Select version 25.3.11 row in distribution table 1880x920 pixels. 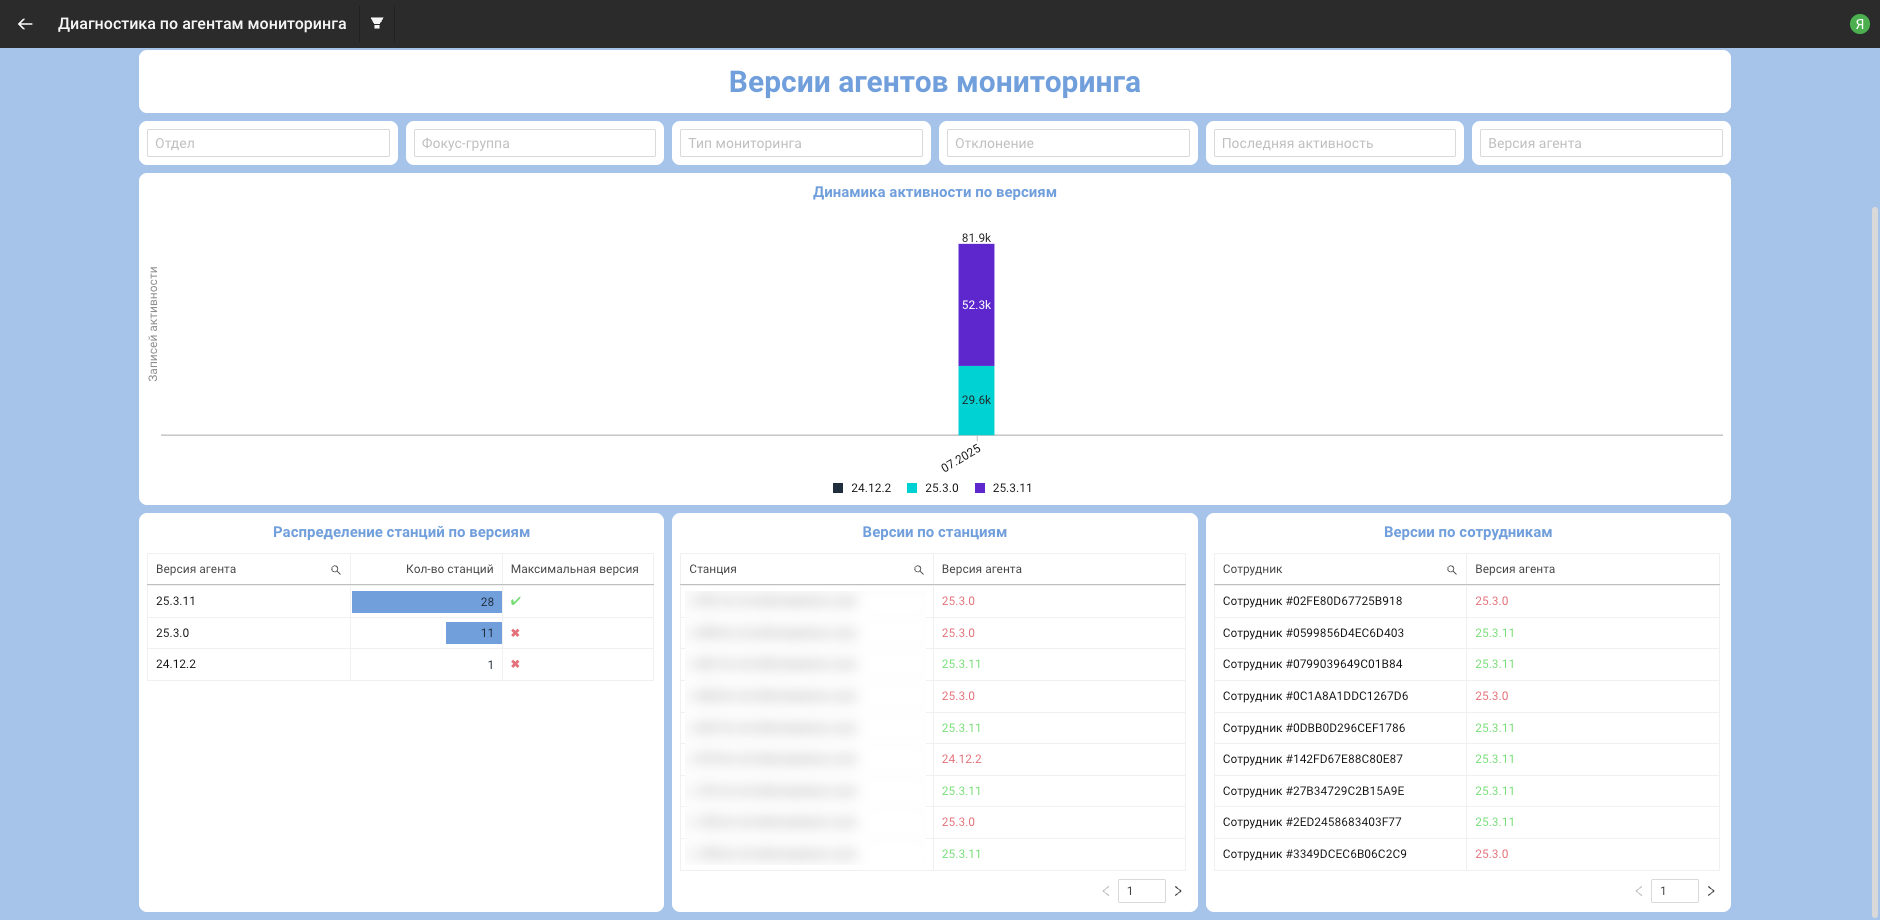coord(176,601)
